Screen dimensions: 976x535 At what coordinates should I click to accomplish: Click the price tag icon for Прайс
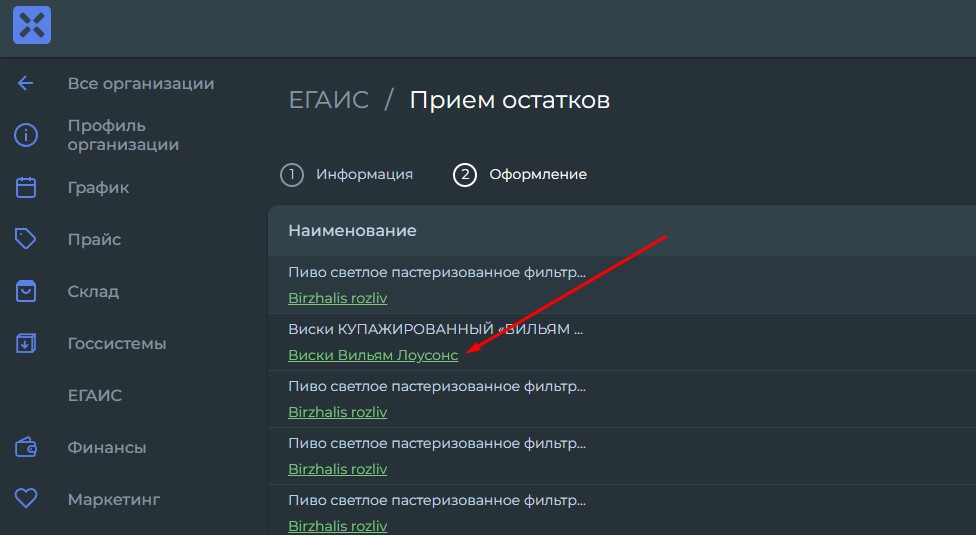click(26, 239)
